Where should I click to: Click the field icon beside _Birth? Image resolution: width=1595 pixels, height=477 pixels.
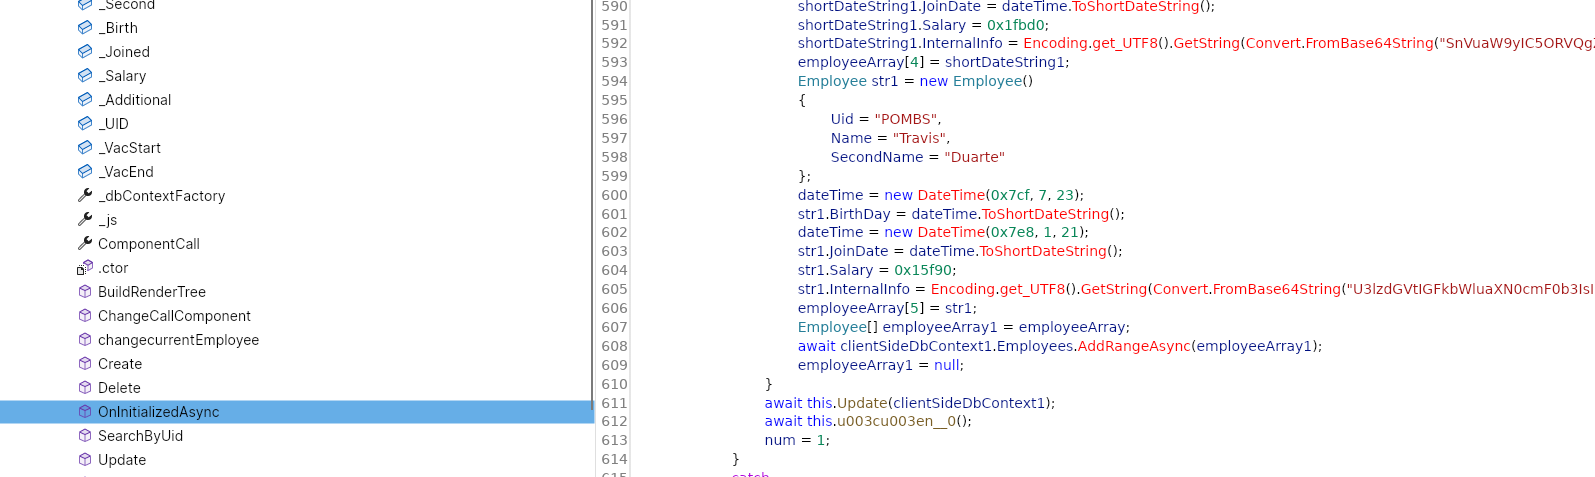click(85, 27)
